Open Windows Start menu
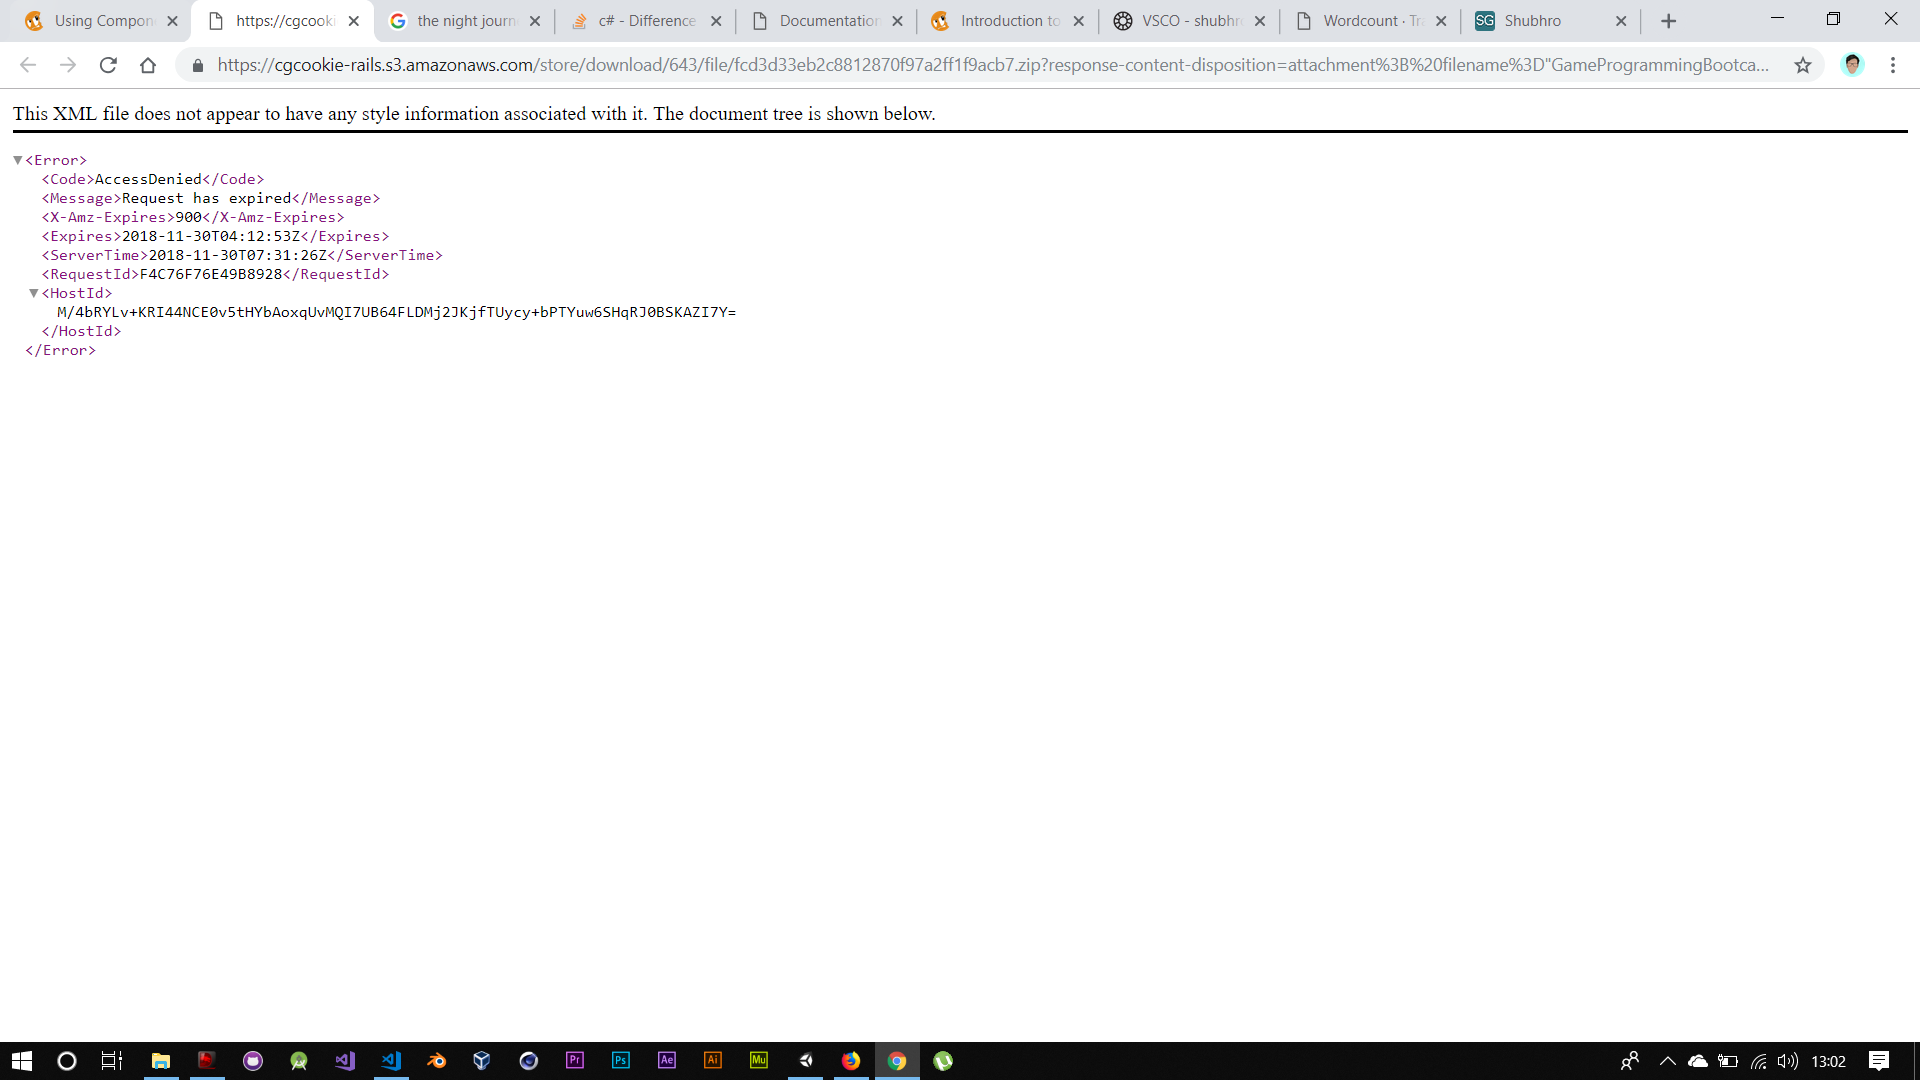The width and height of the screenshot is (1920, 1080). tap(22, 1061)
